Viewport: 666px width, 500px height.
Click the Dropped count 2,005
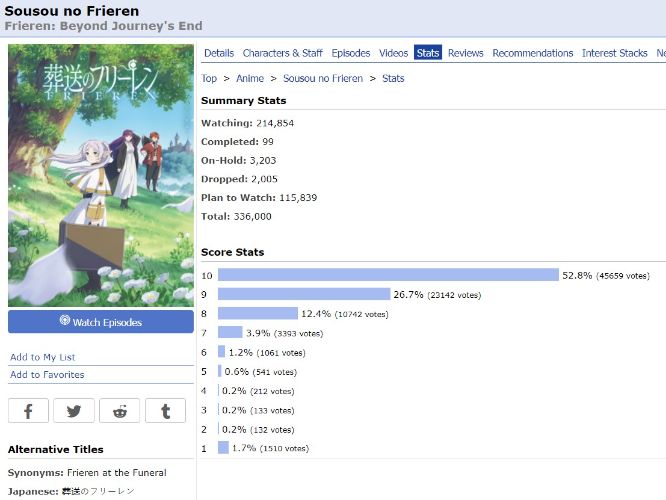(264, 179)
